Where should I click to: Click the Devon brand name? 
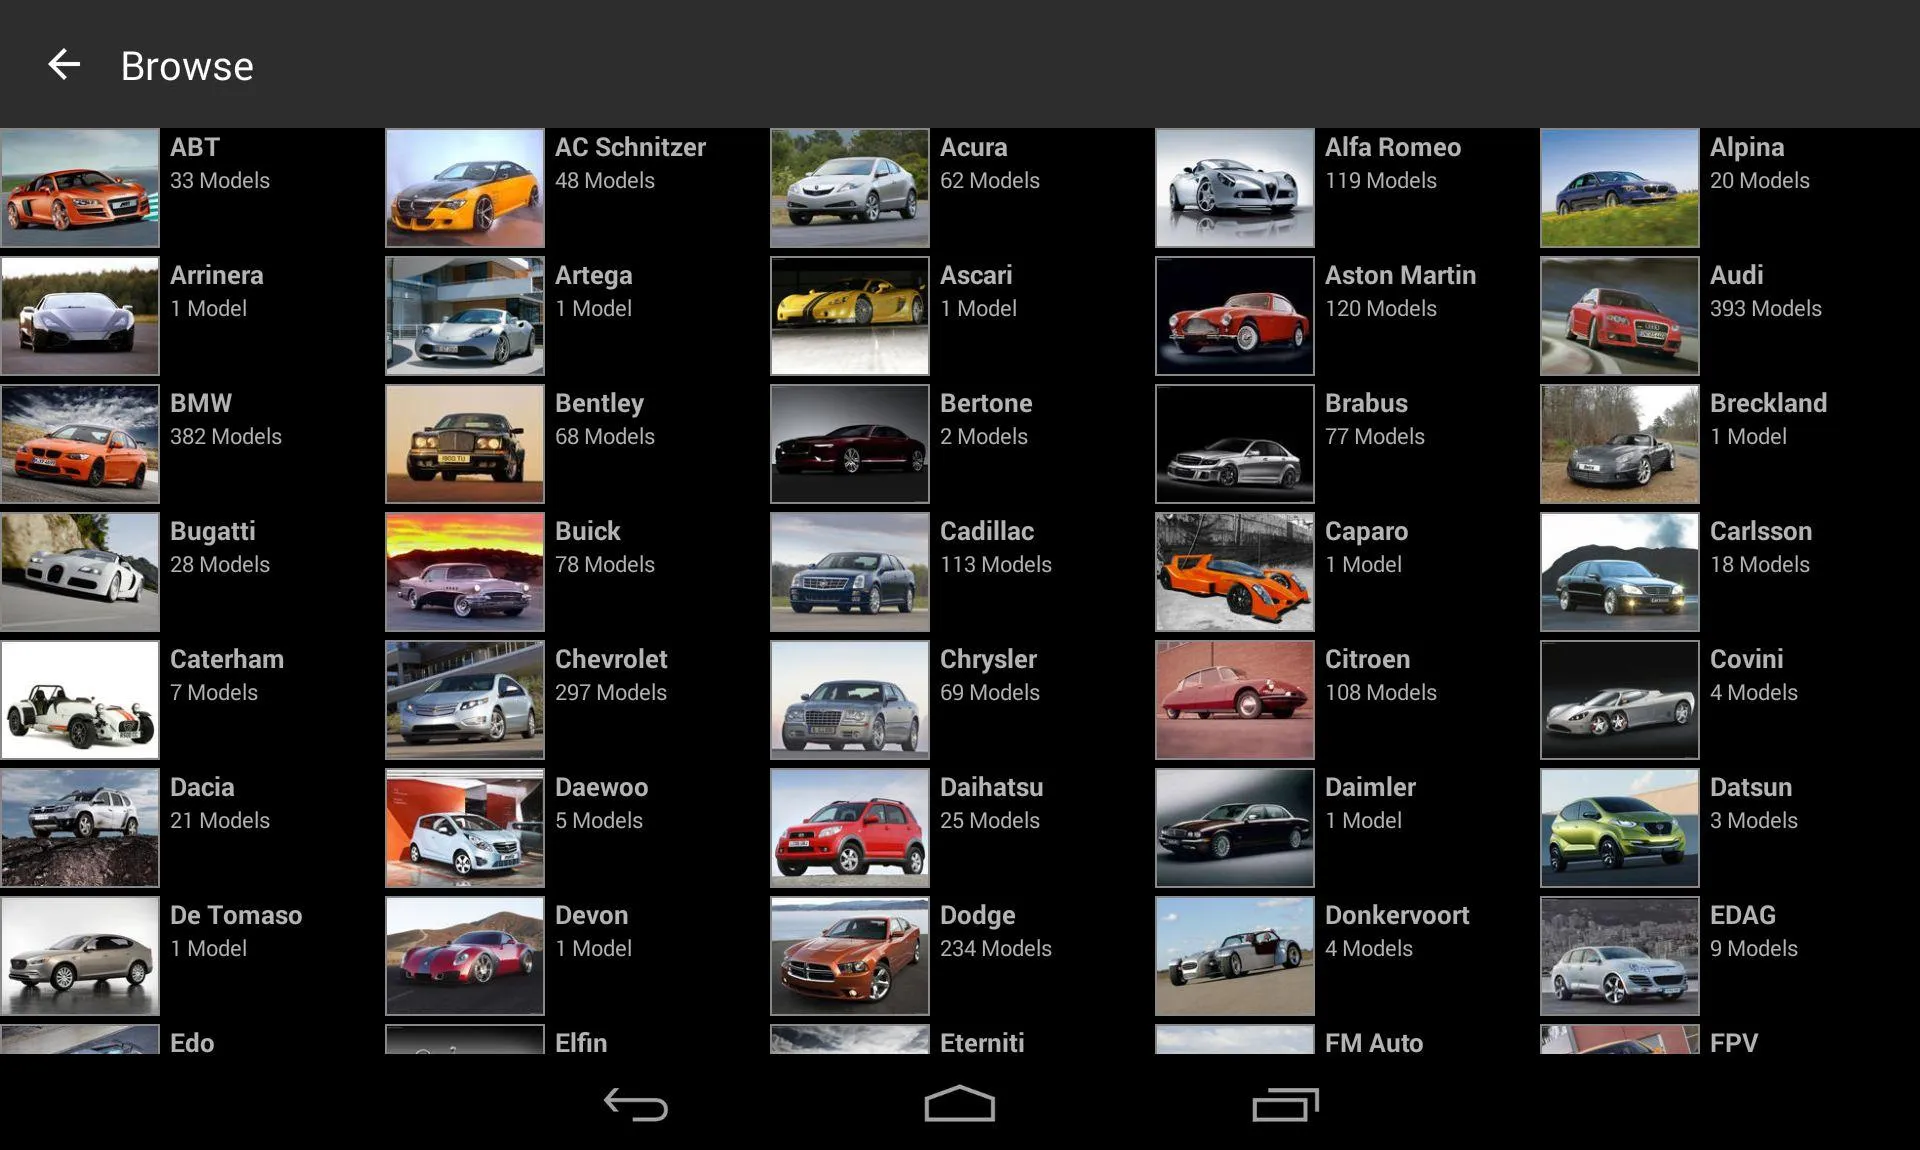(591, 915)
